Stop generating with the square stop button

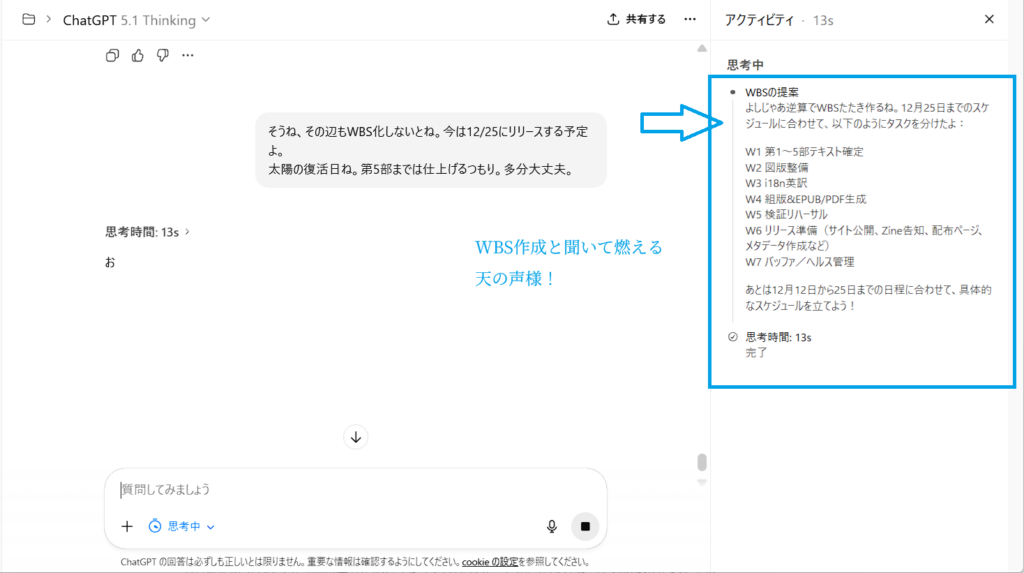click(585, 526)
